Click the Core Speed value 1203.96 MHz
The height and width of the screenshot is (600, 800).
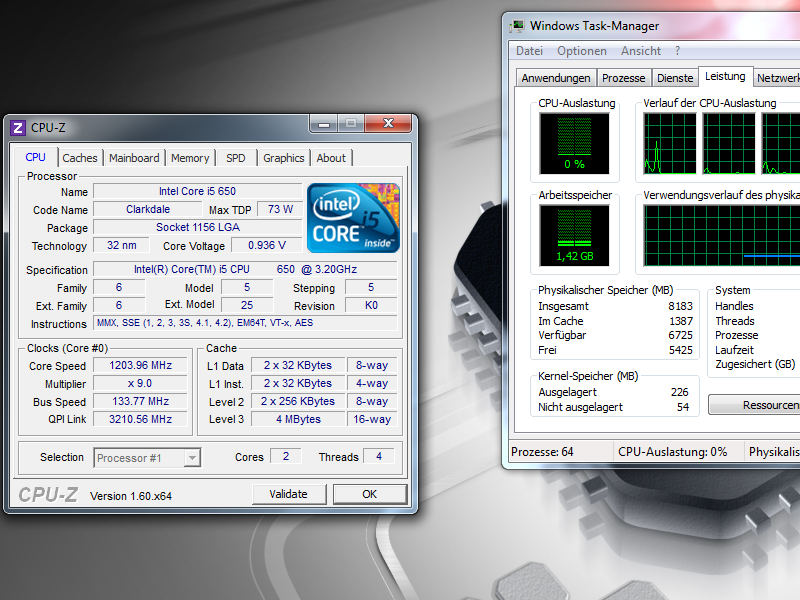click(140, 365)
